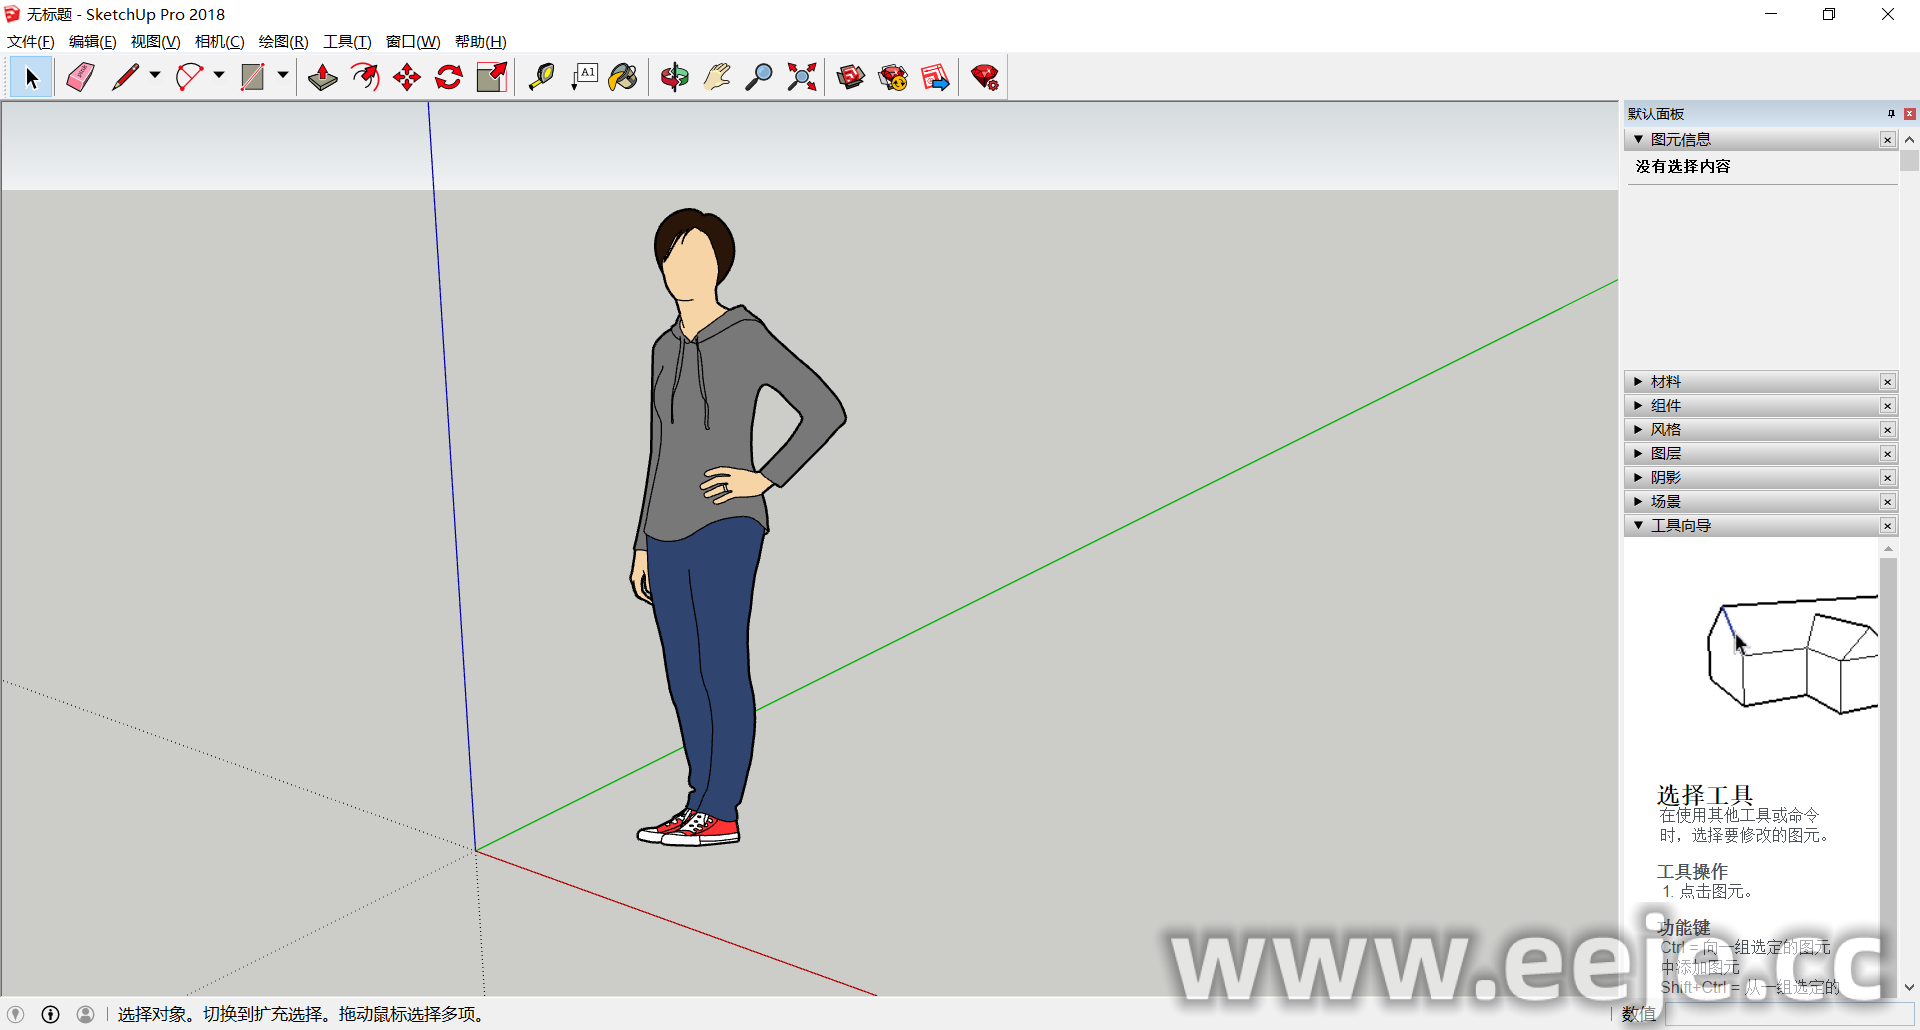Activate the Orbit camera tool
1920x1030 pixels.
(x=675, y=77)
